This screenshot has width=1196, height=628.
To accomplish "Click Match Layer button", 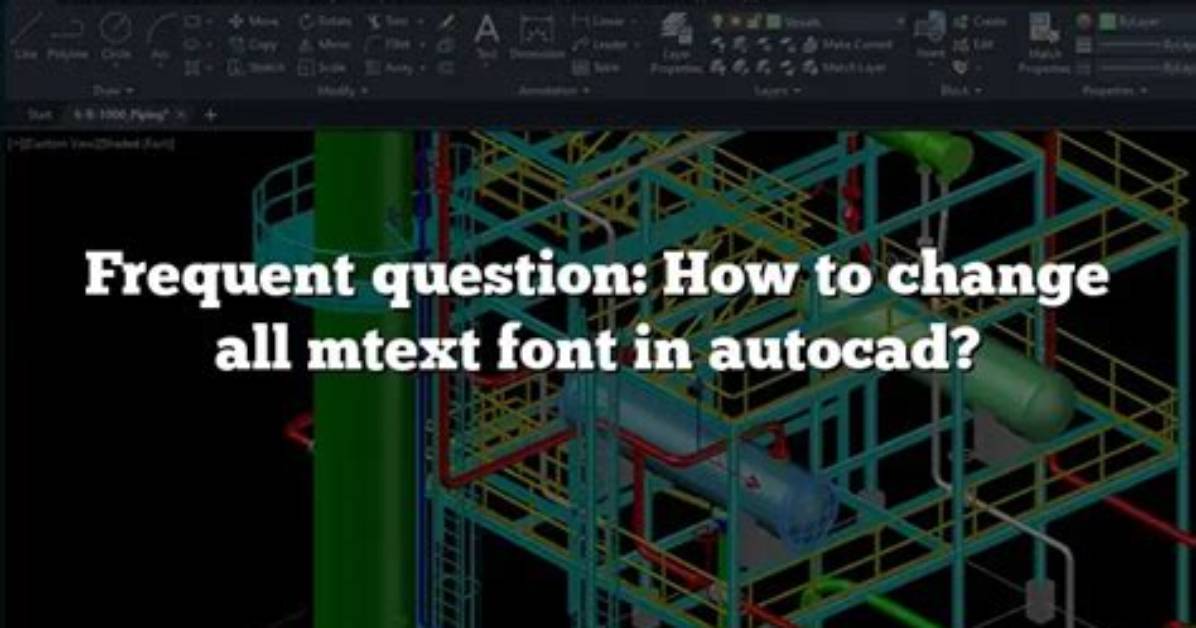I will click(x=843, y=68).
